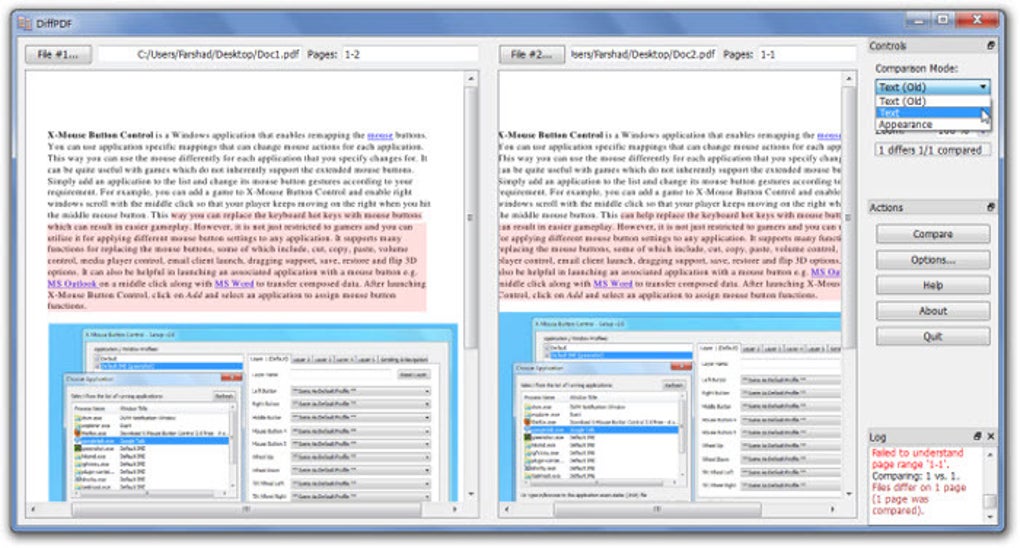Click right document horizontal scrollbar left arrow

click(x=507, y=509)
